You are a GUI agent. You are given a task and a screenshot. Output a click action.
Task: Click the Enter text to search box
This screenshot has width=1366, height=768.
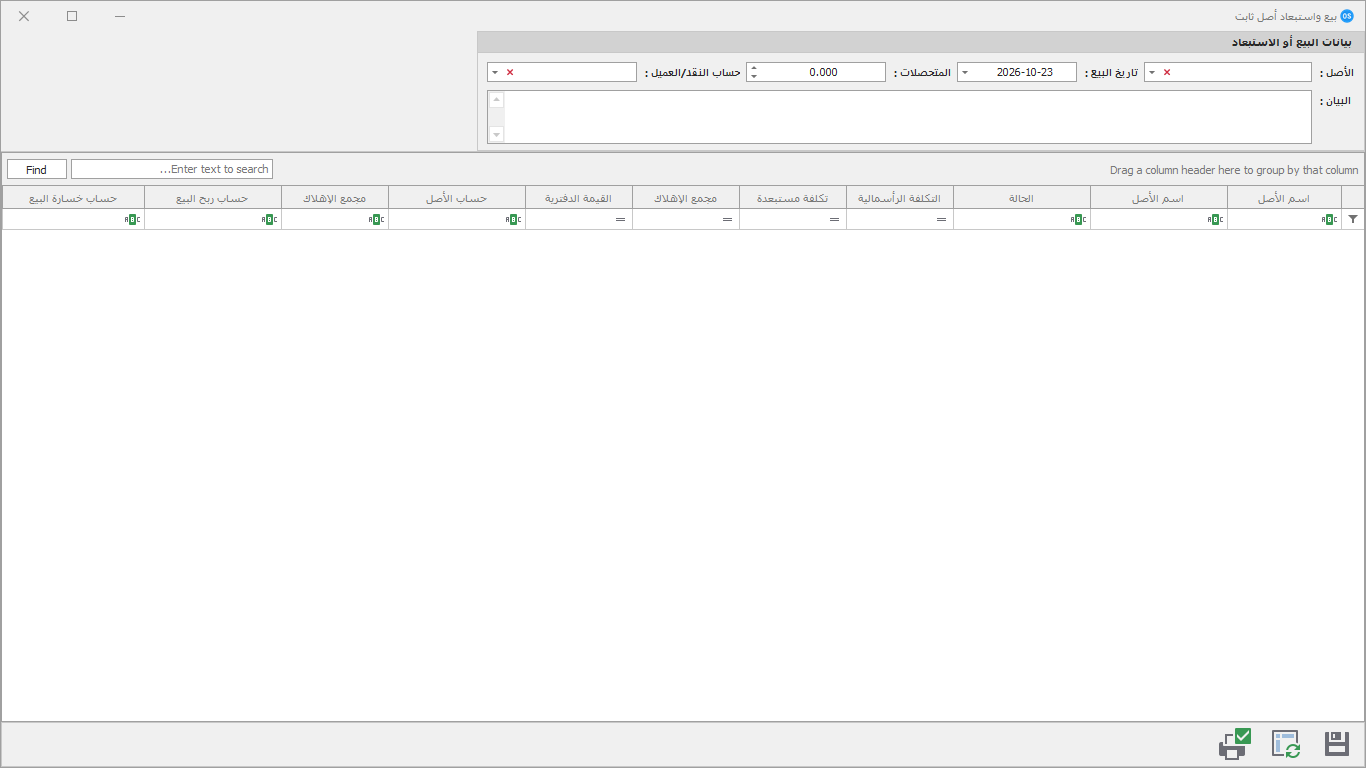tap(172, 169)
